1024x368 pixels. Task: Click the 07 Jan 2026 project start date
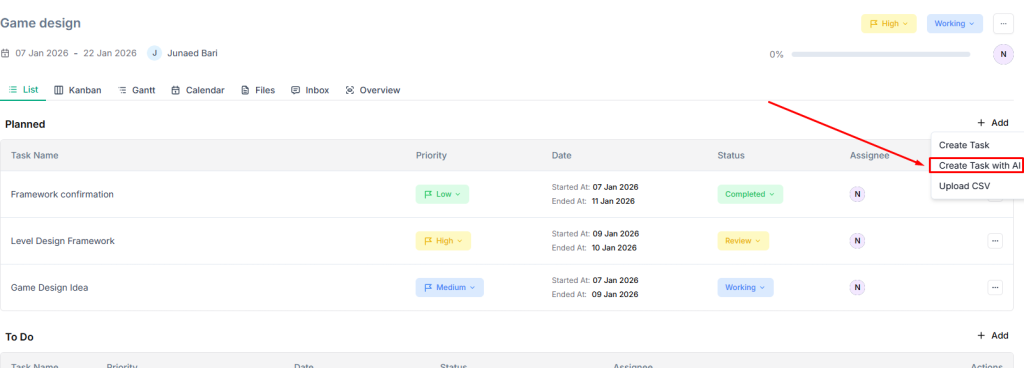pyautogui.click(x=42, y=54)
